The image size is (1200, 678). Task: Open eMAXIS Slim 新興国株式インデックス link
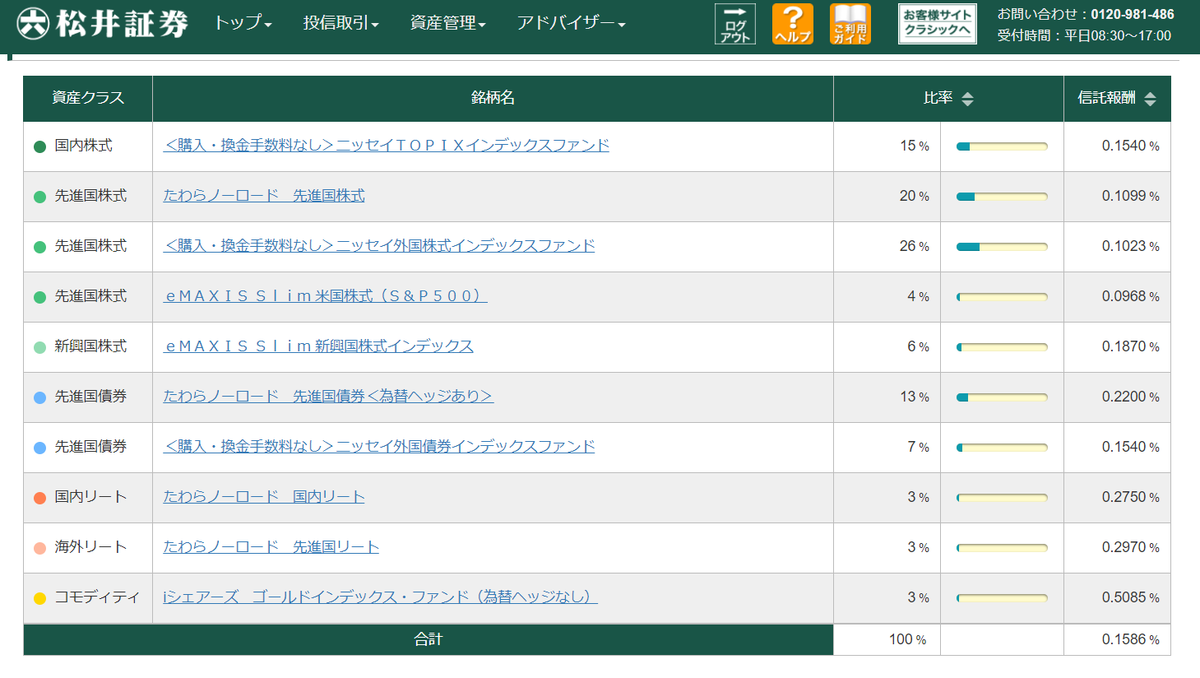click(318, 346)
